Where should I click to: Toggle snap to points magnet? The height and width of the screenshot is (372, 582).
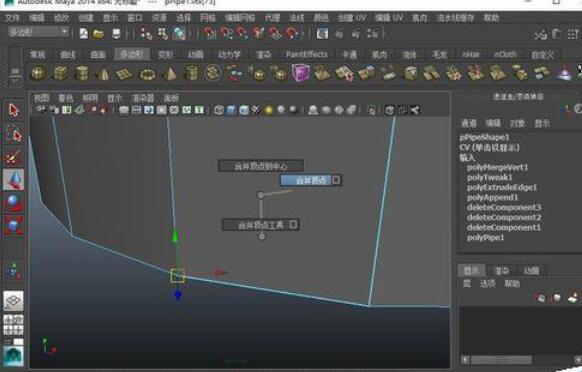(x=242, y=34)
